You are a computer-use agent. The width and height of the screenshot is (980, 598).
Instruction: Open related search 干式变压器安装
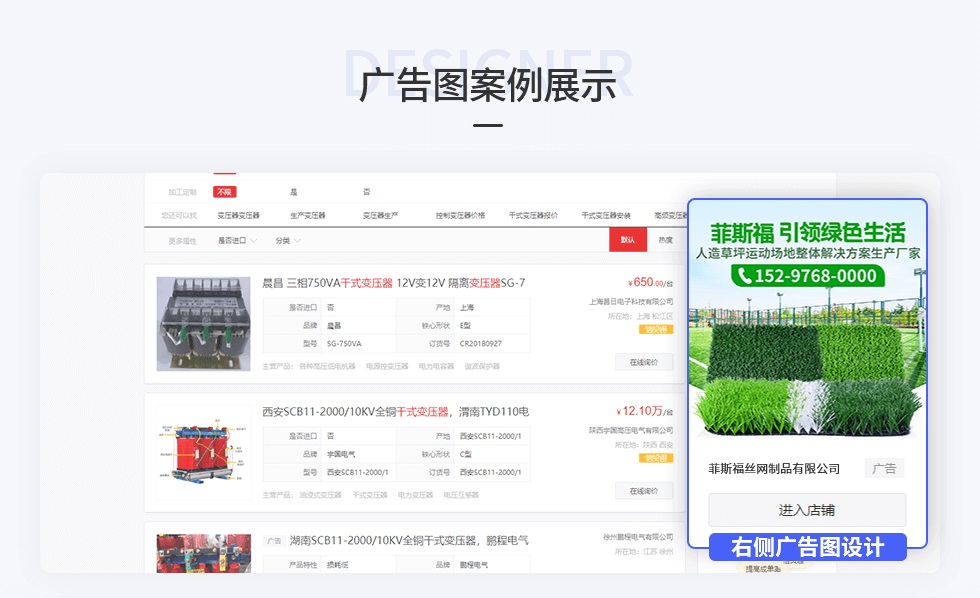pyautogui.click(x=606, y=216)
